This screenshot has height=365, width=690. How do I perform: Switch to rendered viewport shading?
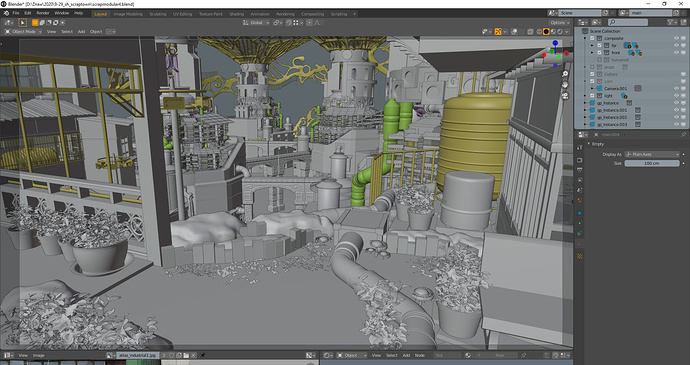[559, 31]
